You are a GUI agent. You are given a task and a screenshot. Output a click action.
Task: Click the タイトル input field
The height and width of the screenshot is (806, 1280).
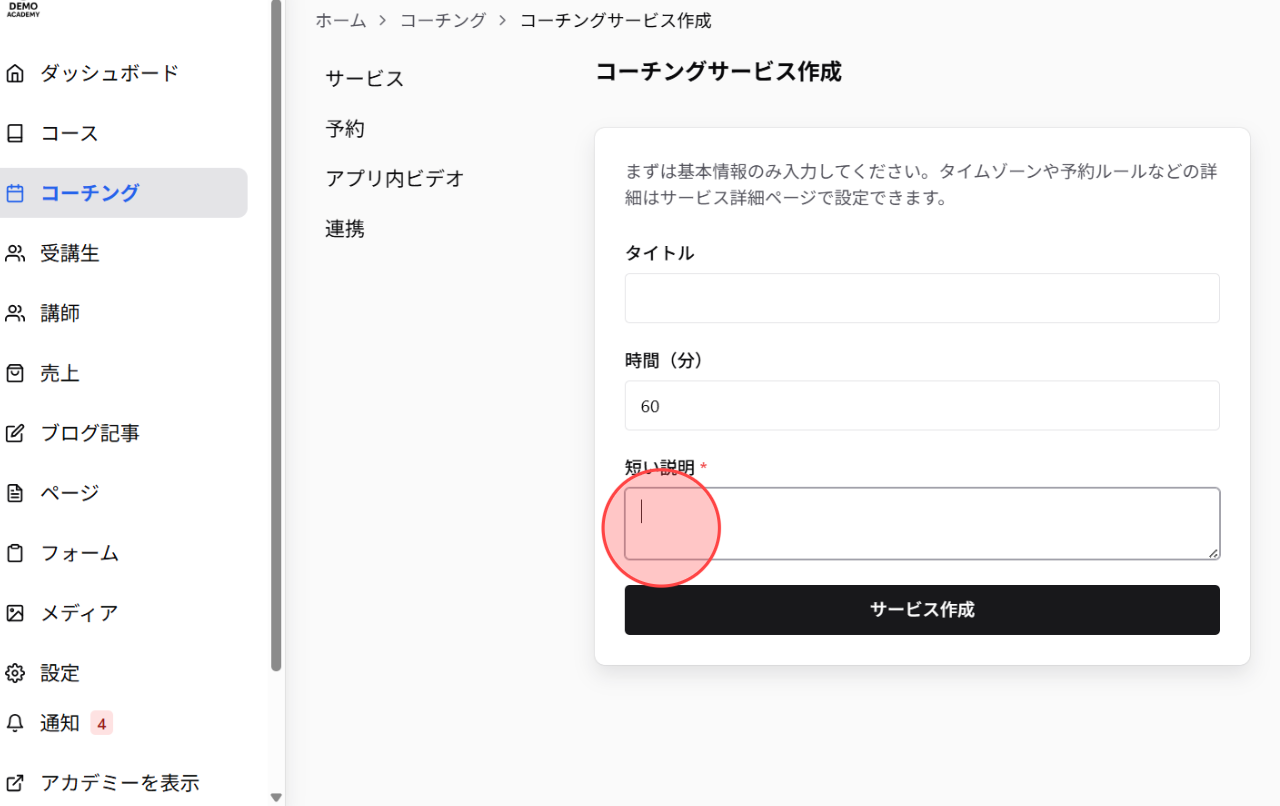coord(922,298)
